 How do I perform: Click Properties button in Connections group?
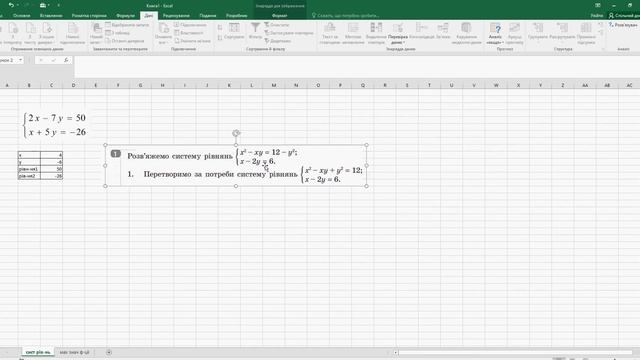pos(189,33)
